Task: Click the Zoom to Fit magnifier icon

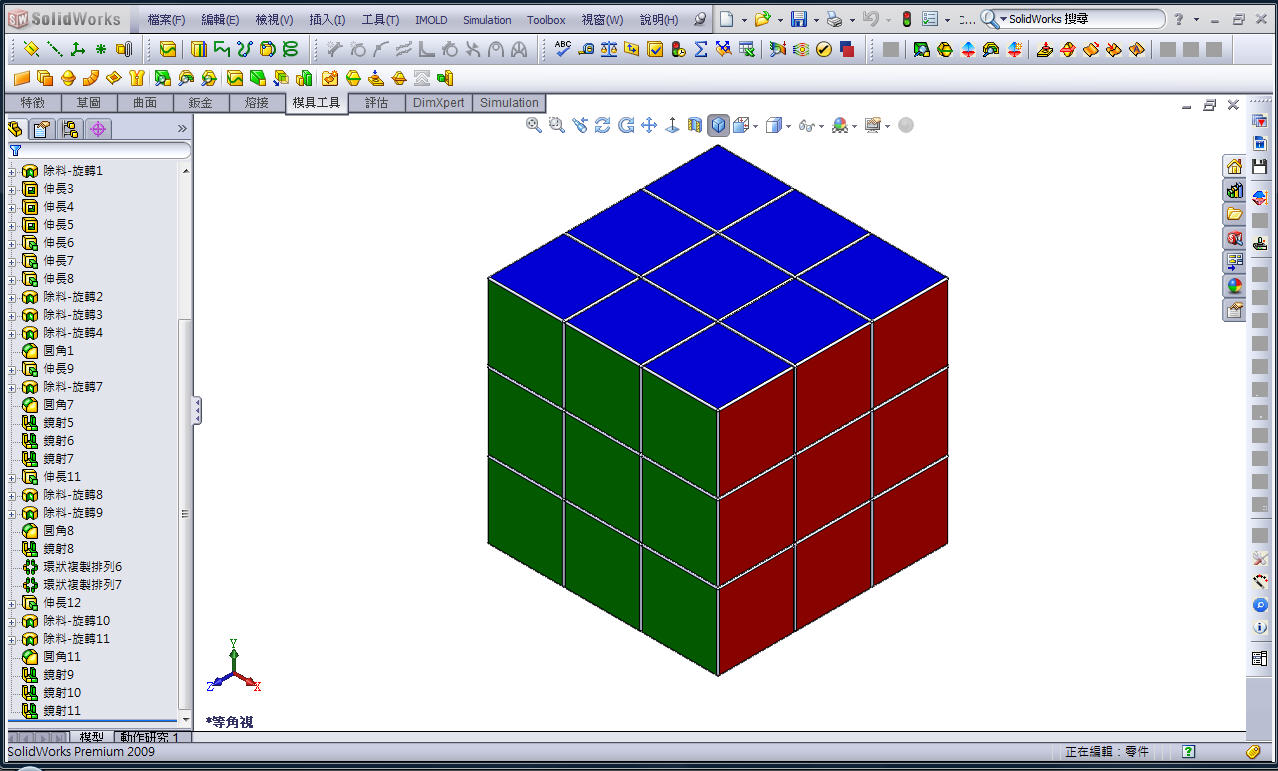Action: point(534,125)
